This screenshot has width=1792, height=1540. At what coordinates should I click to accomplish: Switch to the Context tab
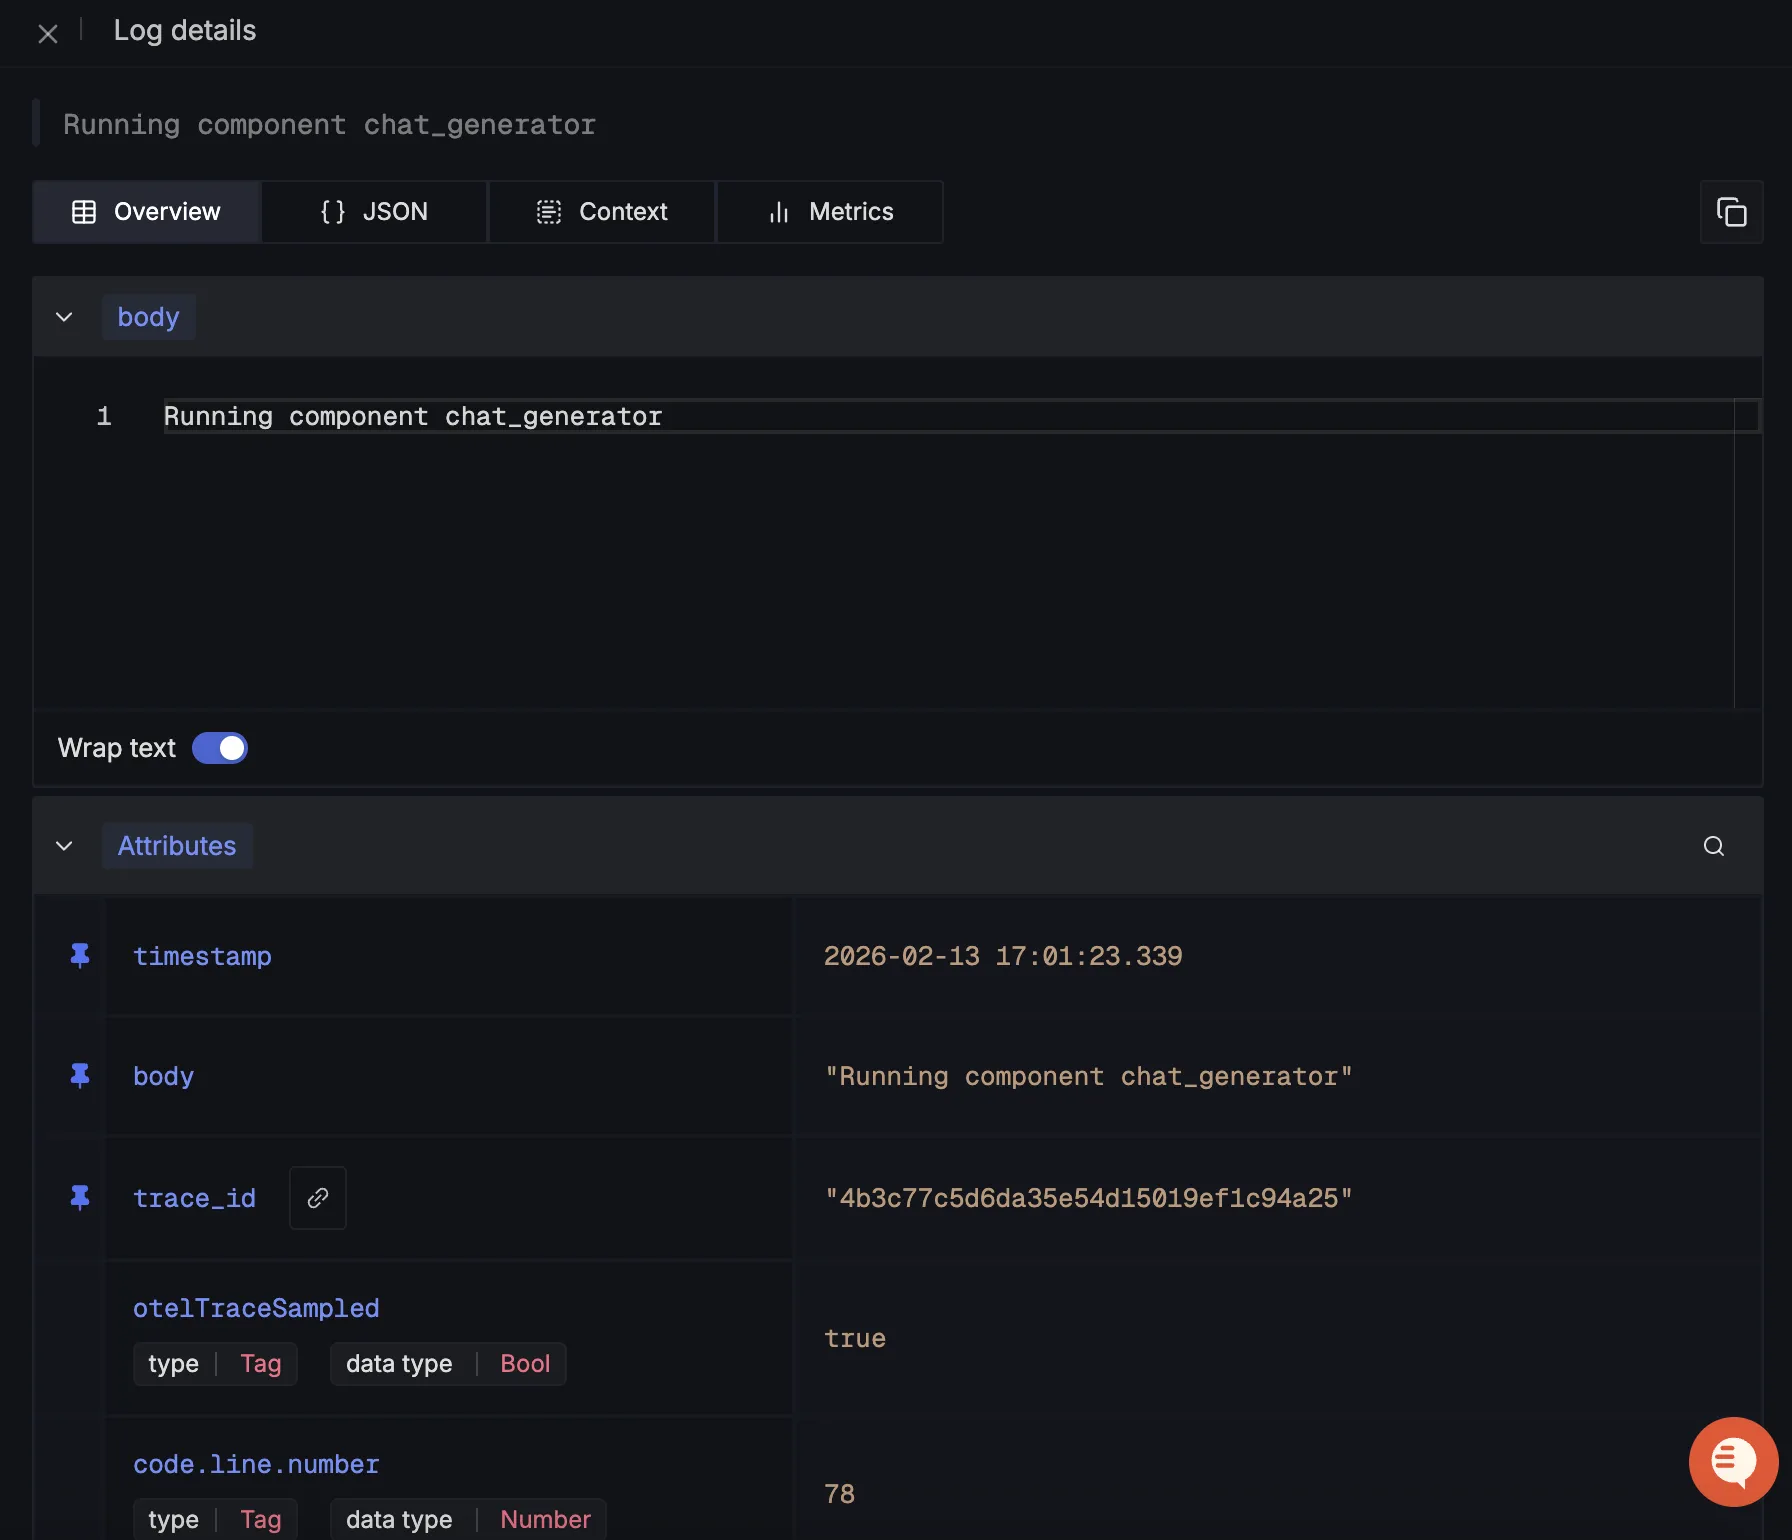[x=602, y=212]
